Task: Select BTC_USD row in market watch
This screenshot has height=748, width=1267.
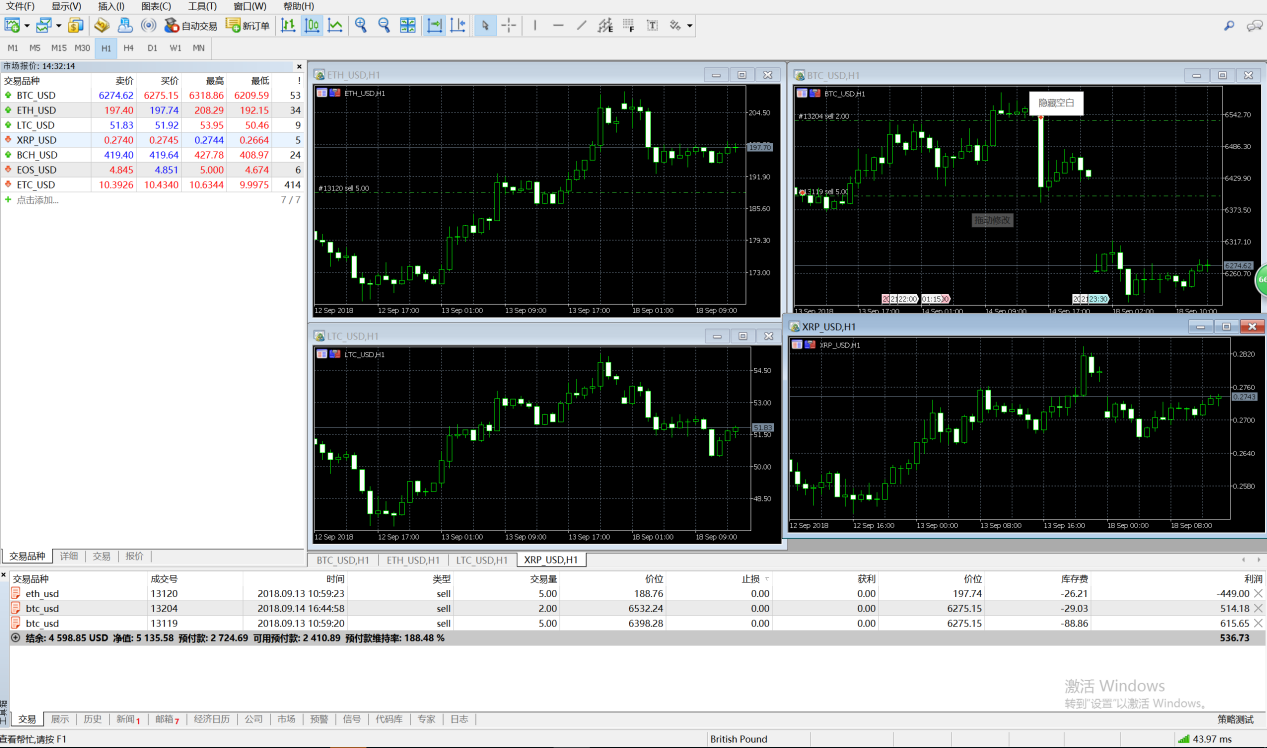Action: coord(152,95)
